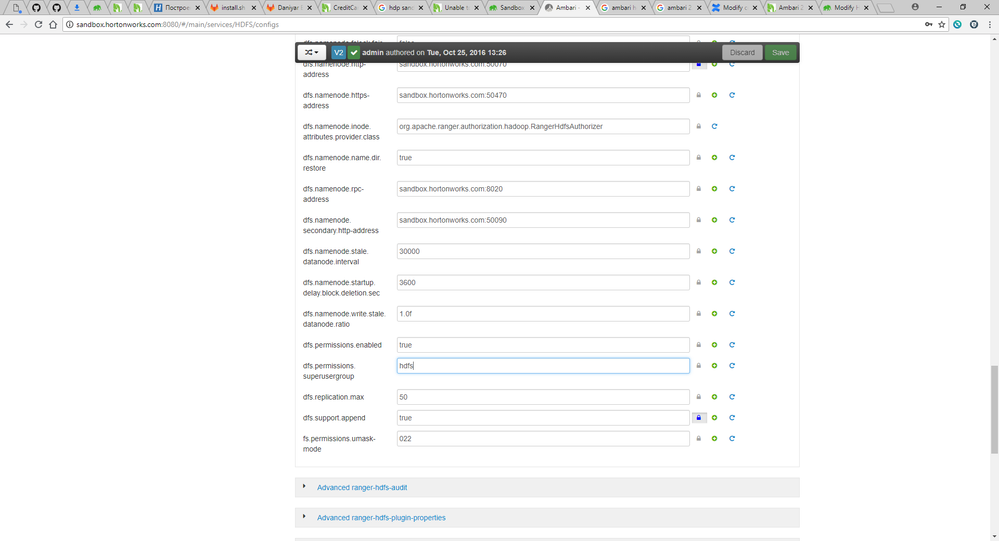
Task: Override dfs.namenode.name.dir.restore property
Action: 714,157
